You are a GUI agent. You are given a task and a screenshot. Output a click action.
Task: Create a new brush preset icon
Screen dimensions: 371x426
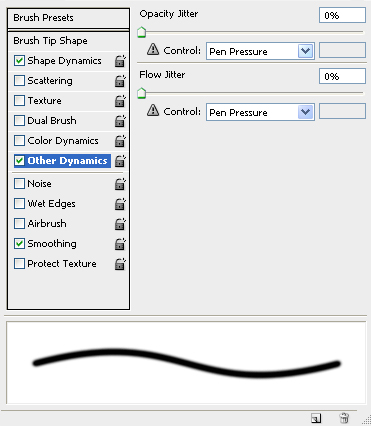pyautogui.click(x=315, y=418)
